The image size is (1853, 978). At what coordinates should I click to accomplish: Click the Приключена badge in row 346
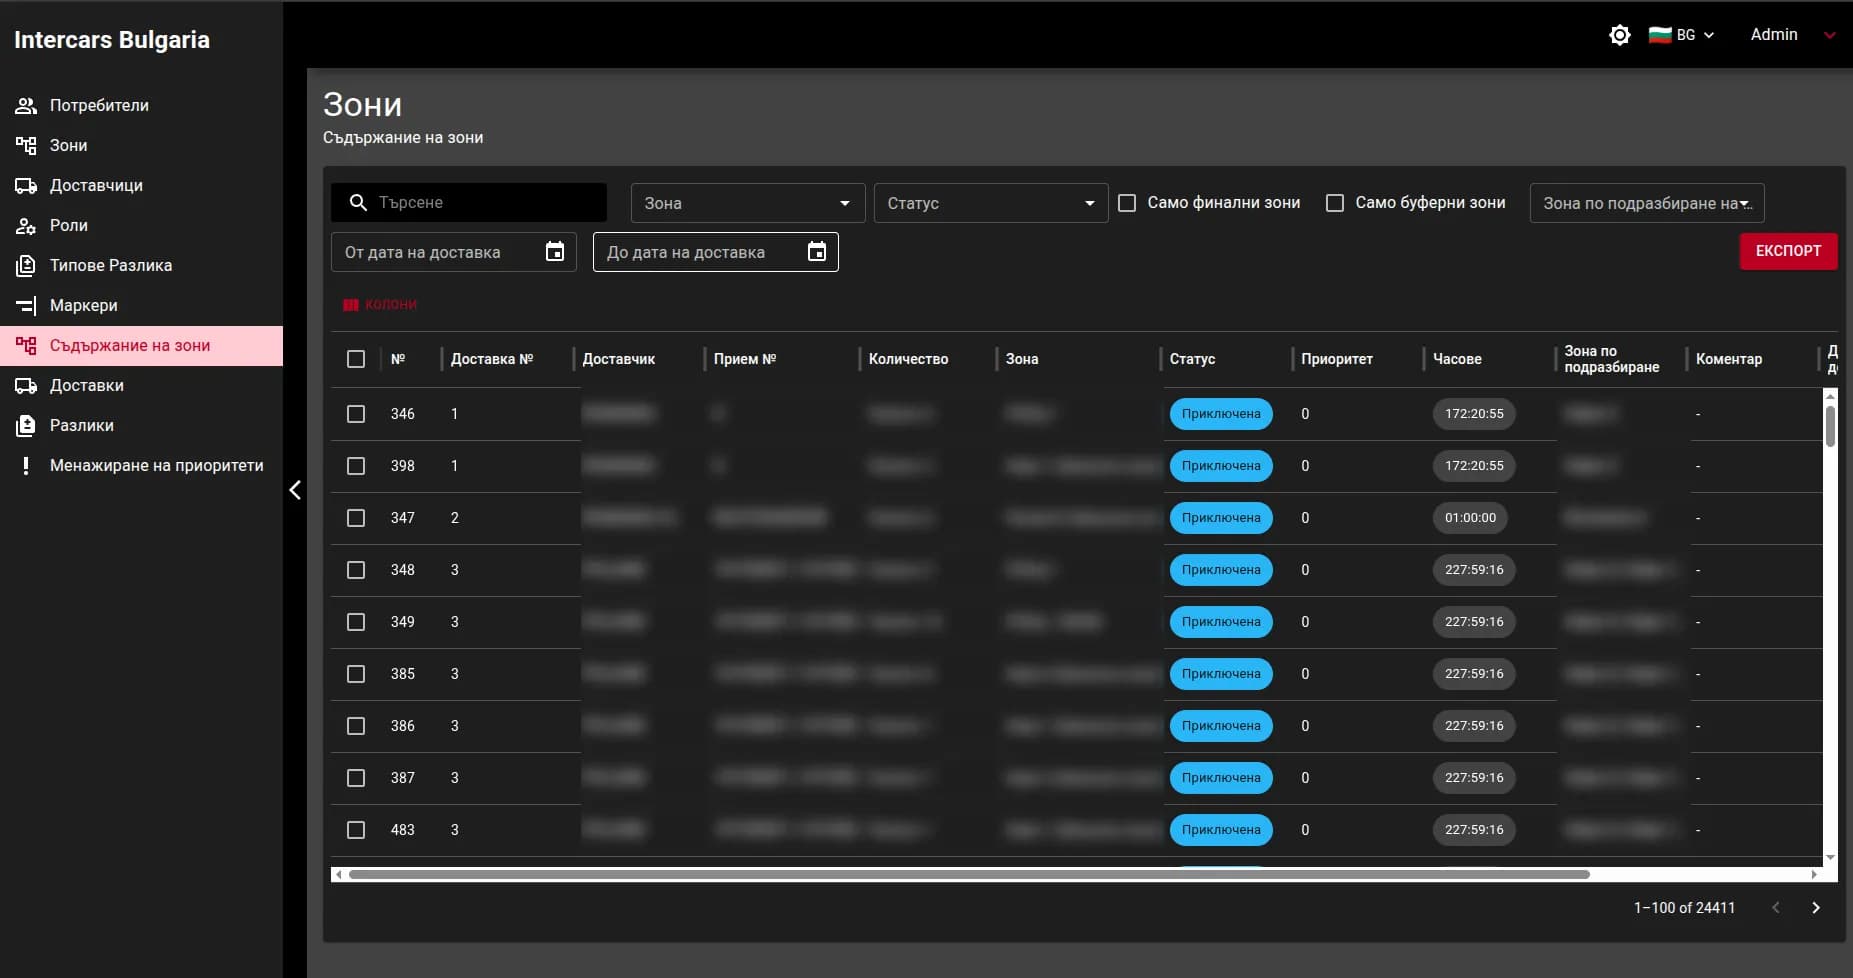click(1221, 414)
